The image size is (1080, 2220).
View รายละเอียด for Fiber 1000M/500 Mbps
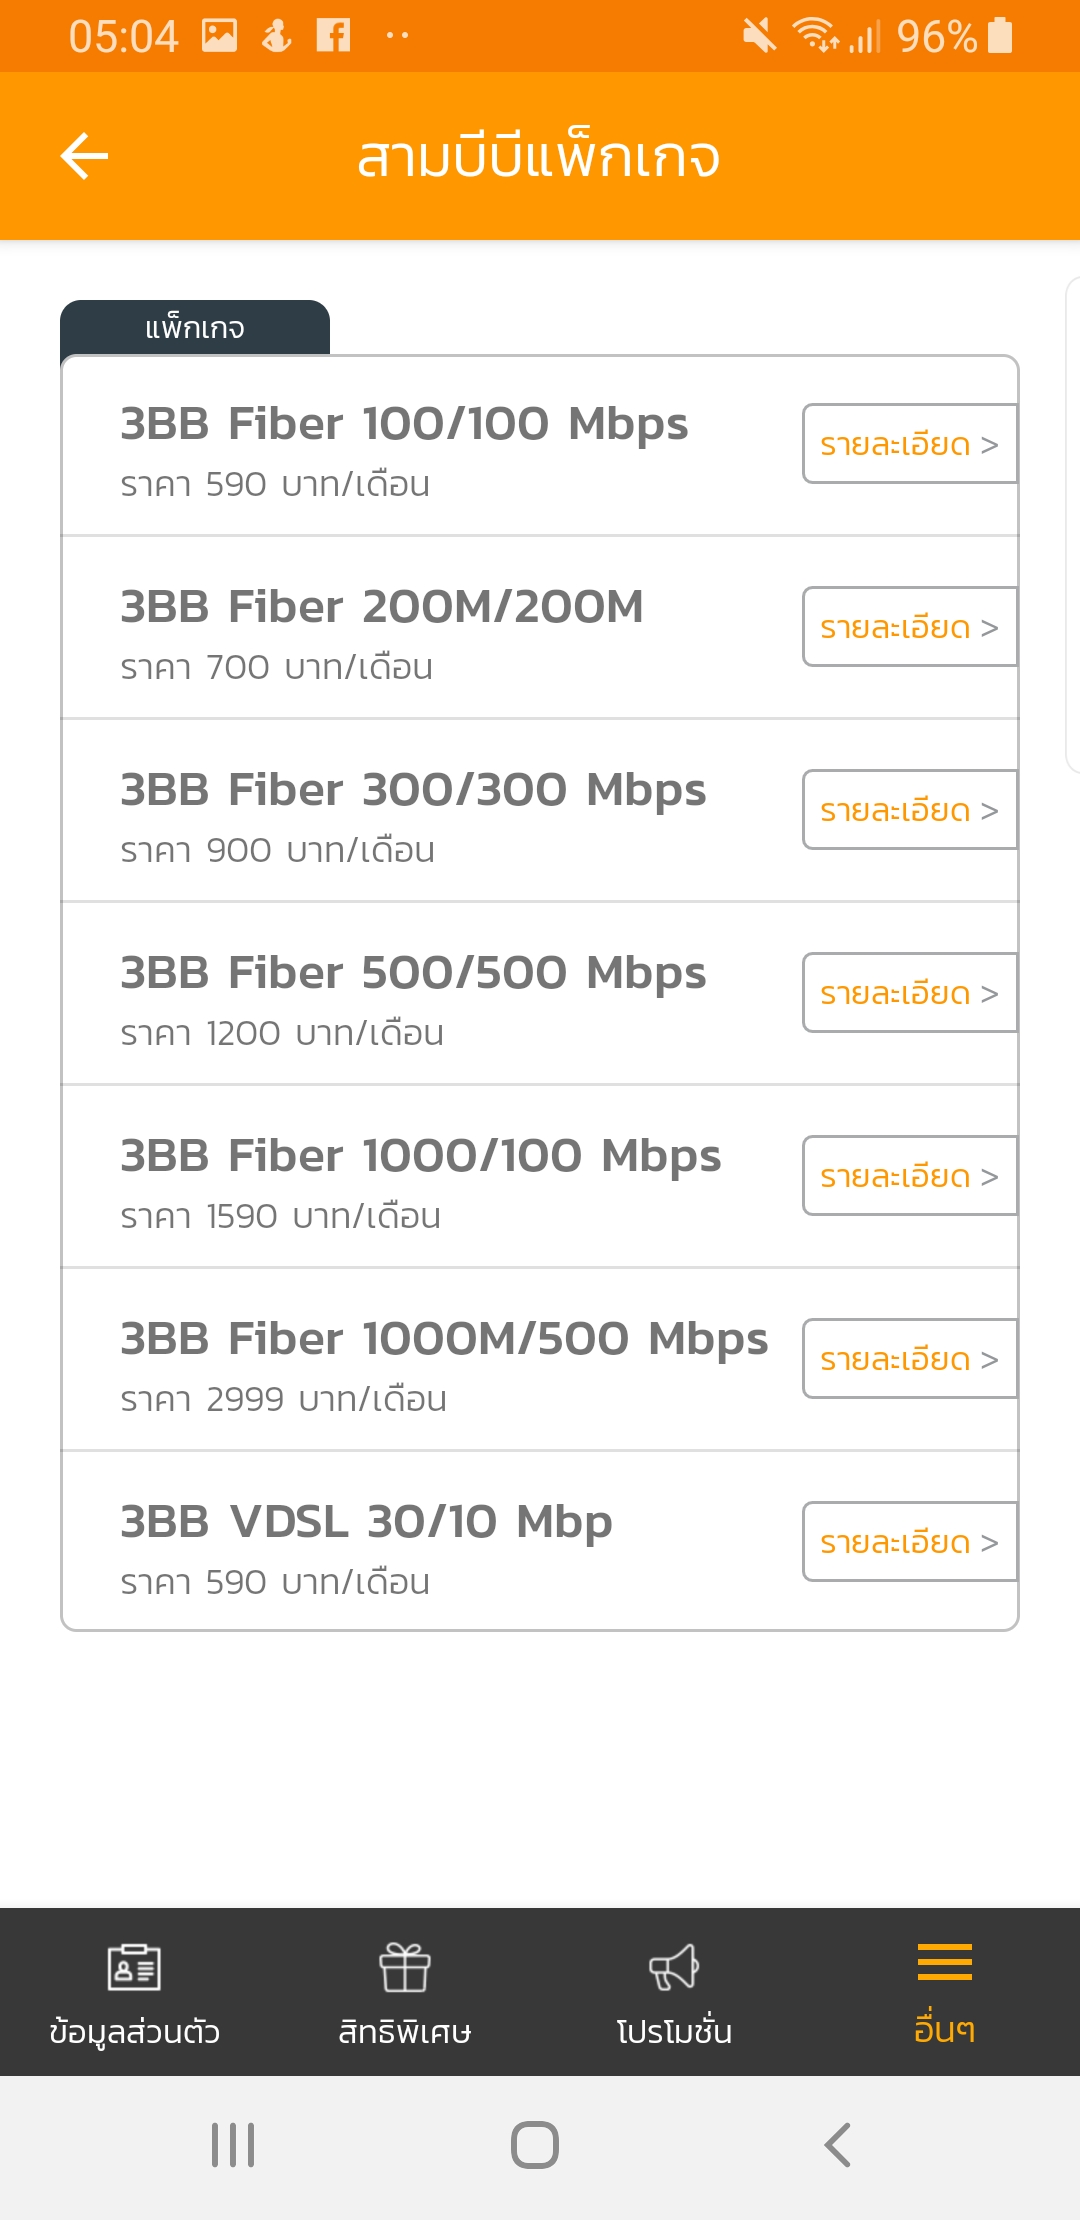pos(910,1359)
